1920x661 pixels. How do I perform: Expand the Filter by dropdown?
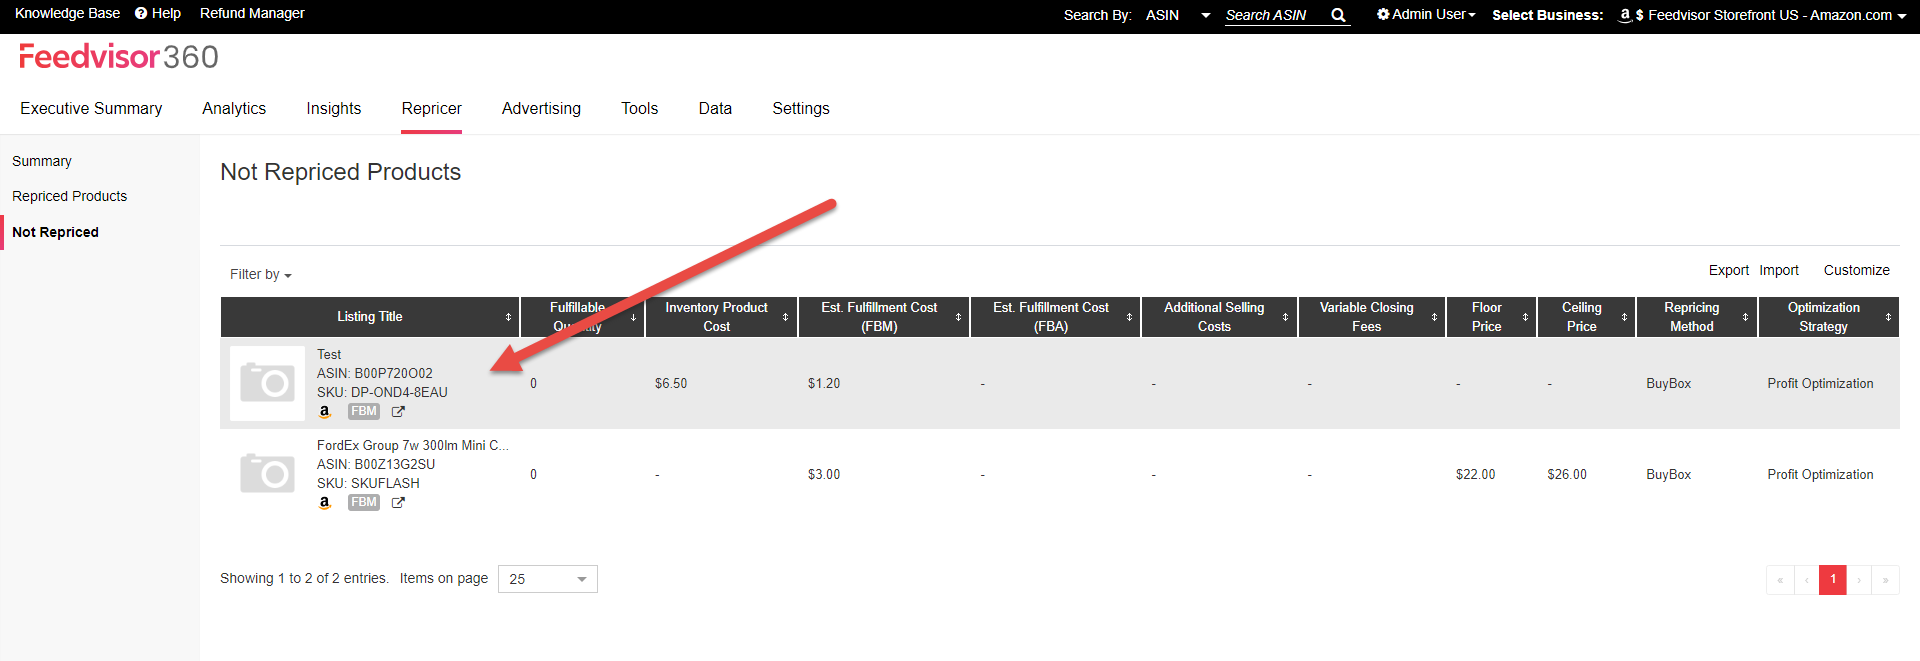(x=261, y=274)
